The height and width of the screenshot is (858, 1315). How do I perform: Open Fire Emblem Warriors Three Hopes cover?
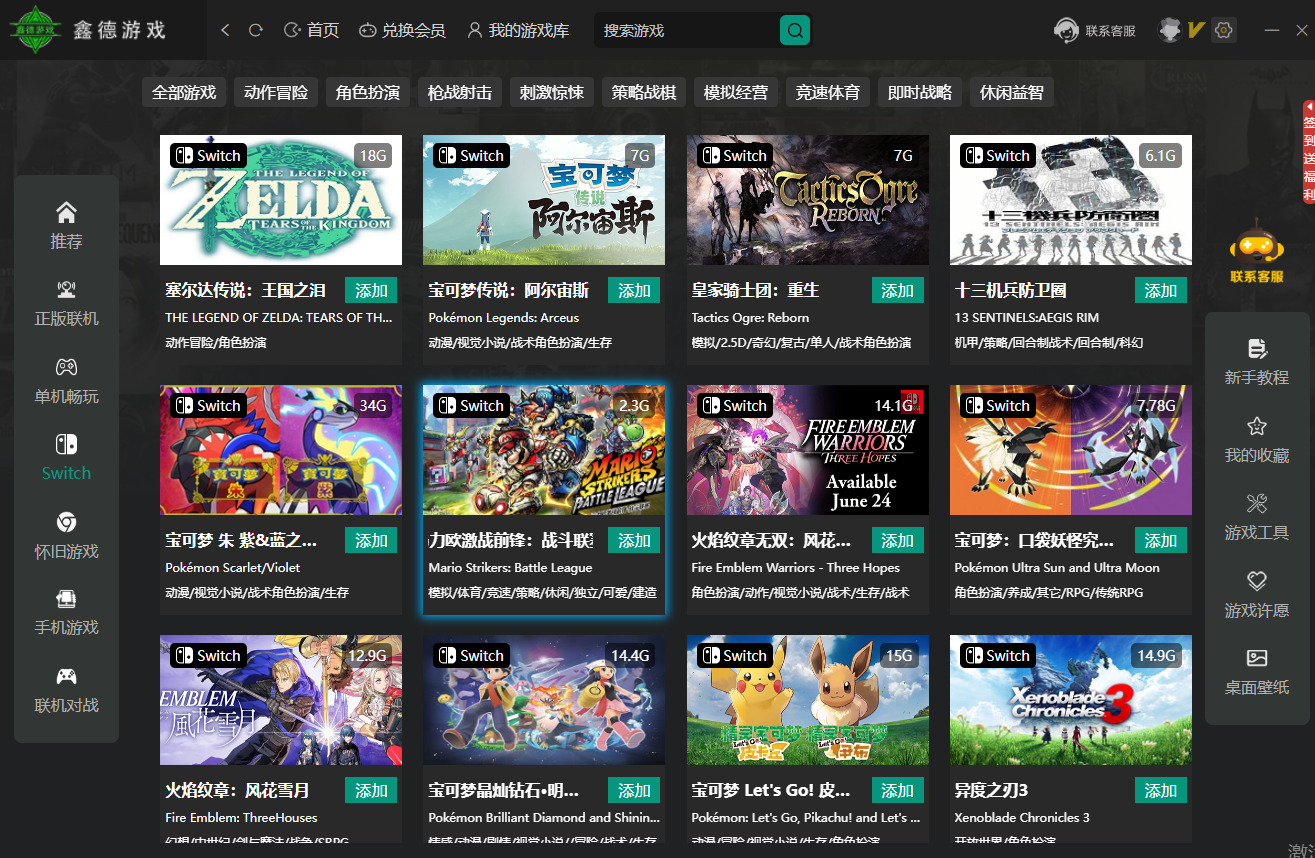click(x=808, y=450)
